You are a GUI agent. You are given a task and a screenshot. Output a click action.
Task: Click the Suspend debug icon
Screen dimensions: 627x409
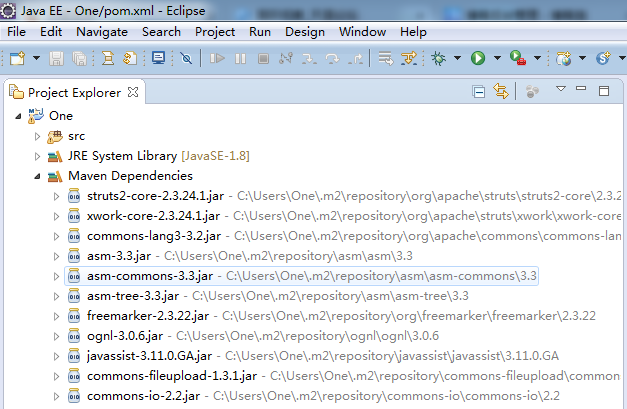(x=240, y=59)
